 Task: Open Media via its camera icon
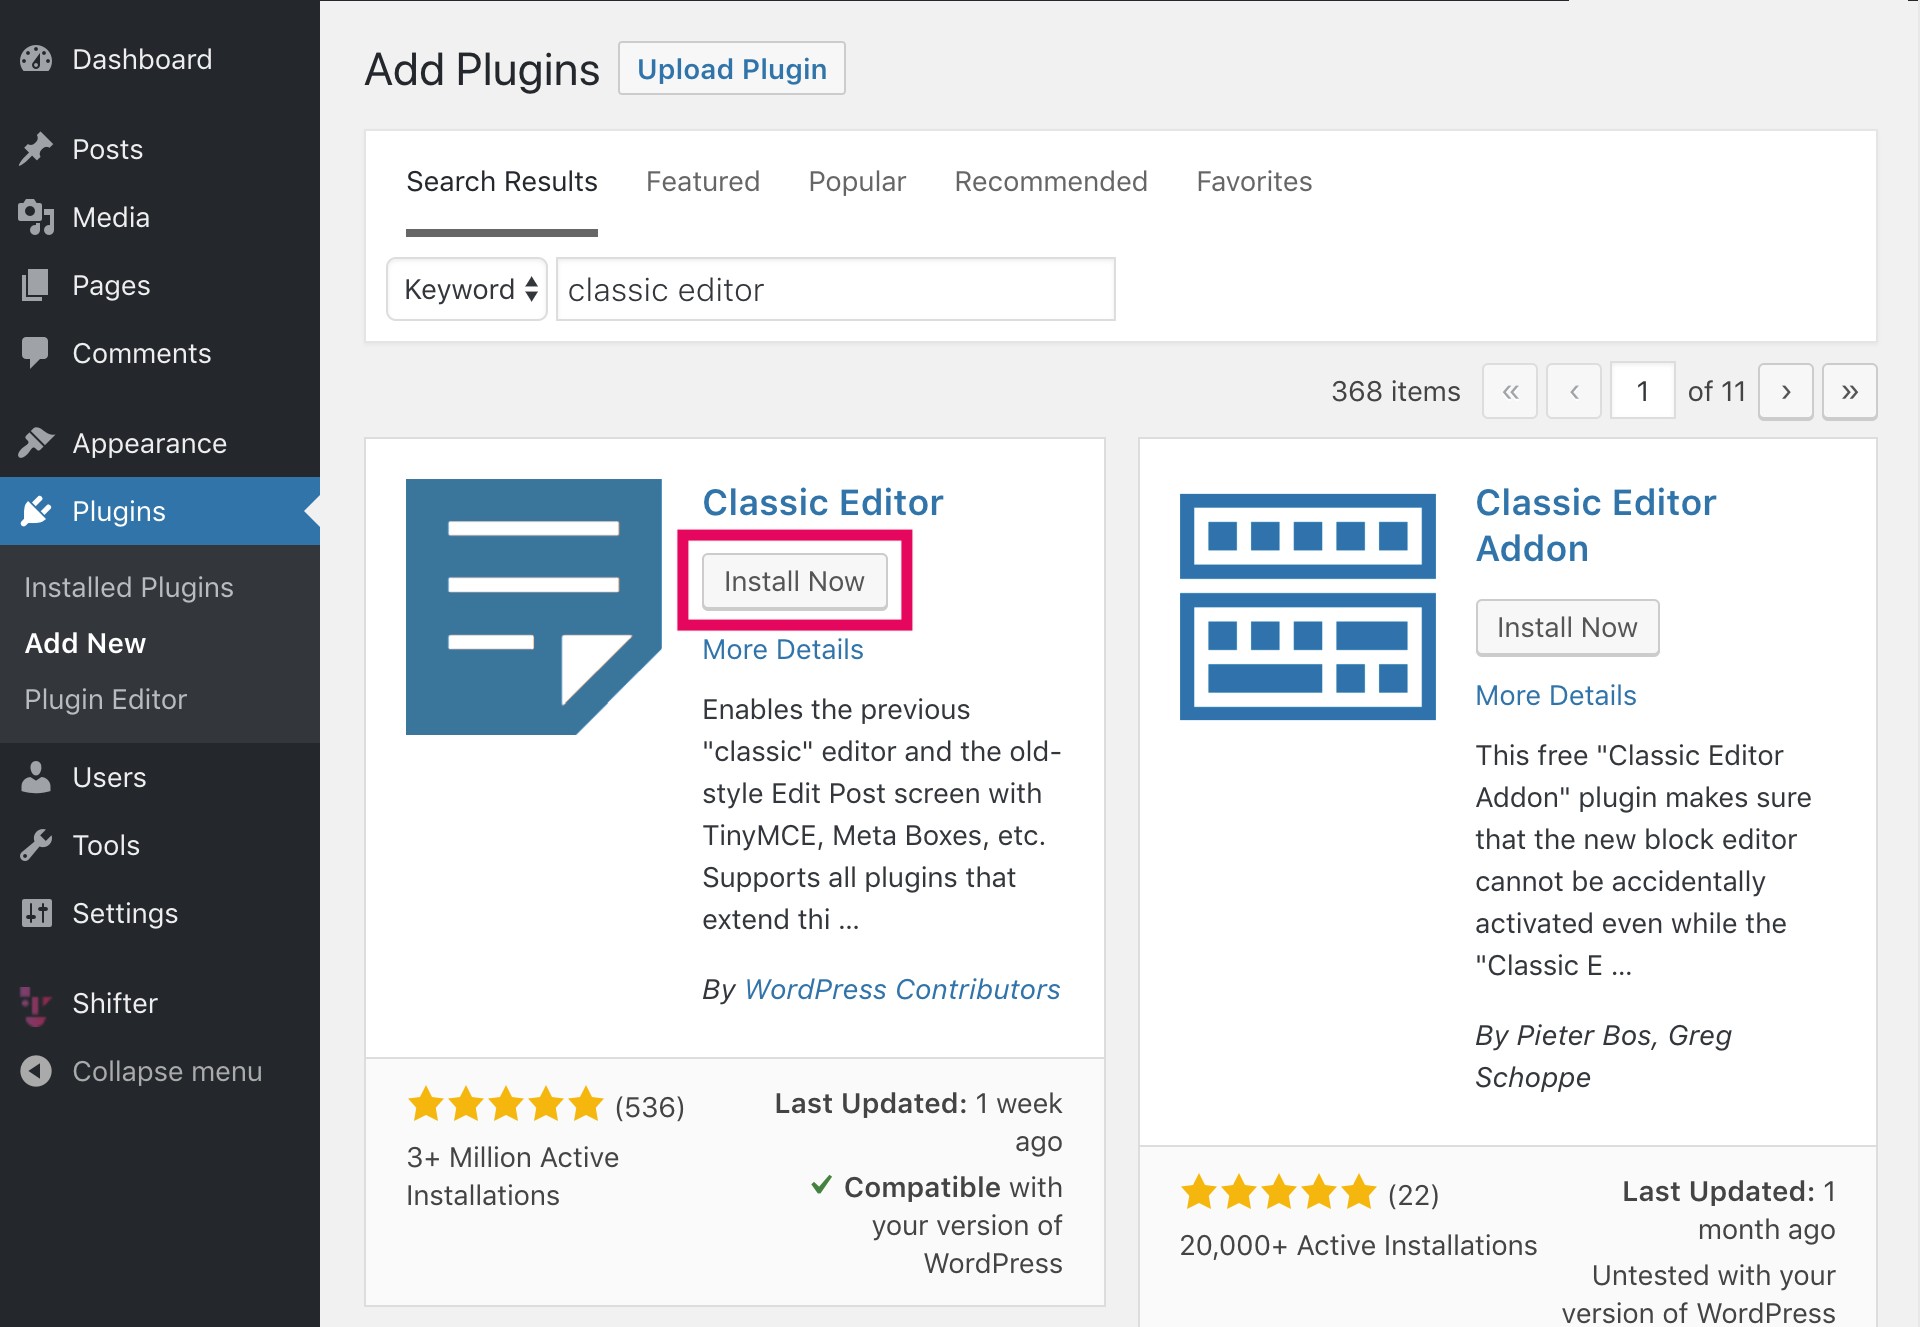tap(36, 217)
